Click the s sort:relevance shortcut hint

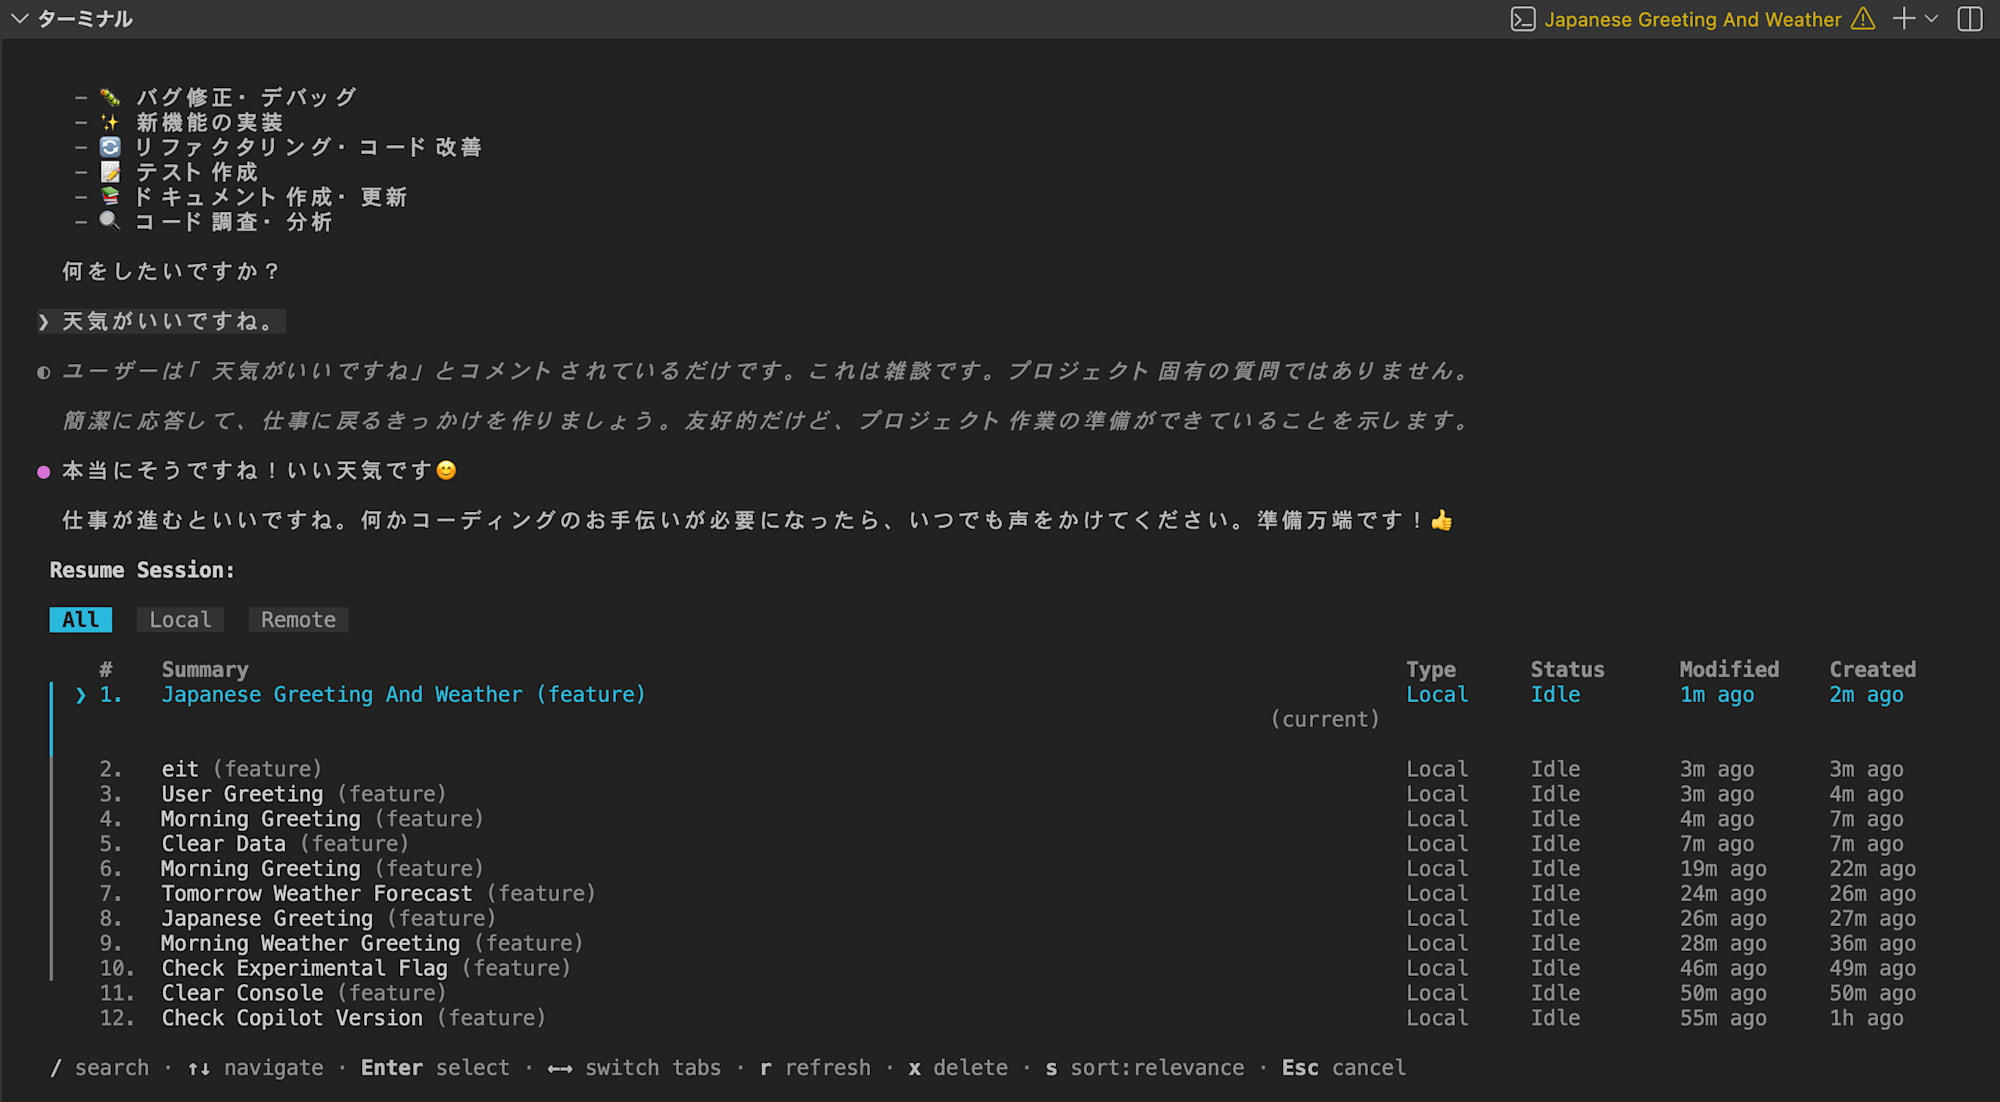coord(1145,1068)
